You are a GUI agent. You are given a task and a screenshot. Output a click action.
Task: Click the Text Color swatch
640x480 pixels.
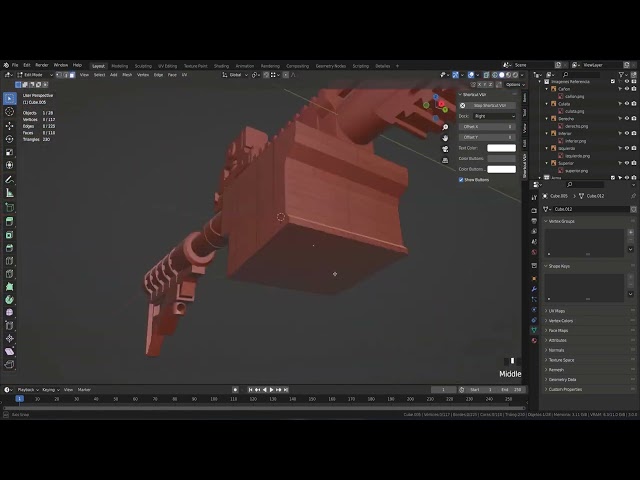point(501,148)
